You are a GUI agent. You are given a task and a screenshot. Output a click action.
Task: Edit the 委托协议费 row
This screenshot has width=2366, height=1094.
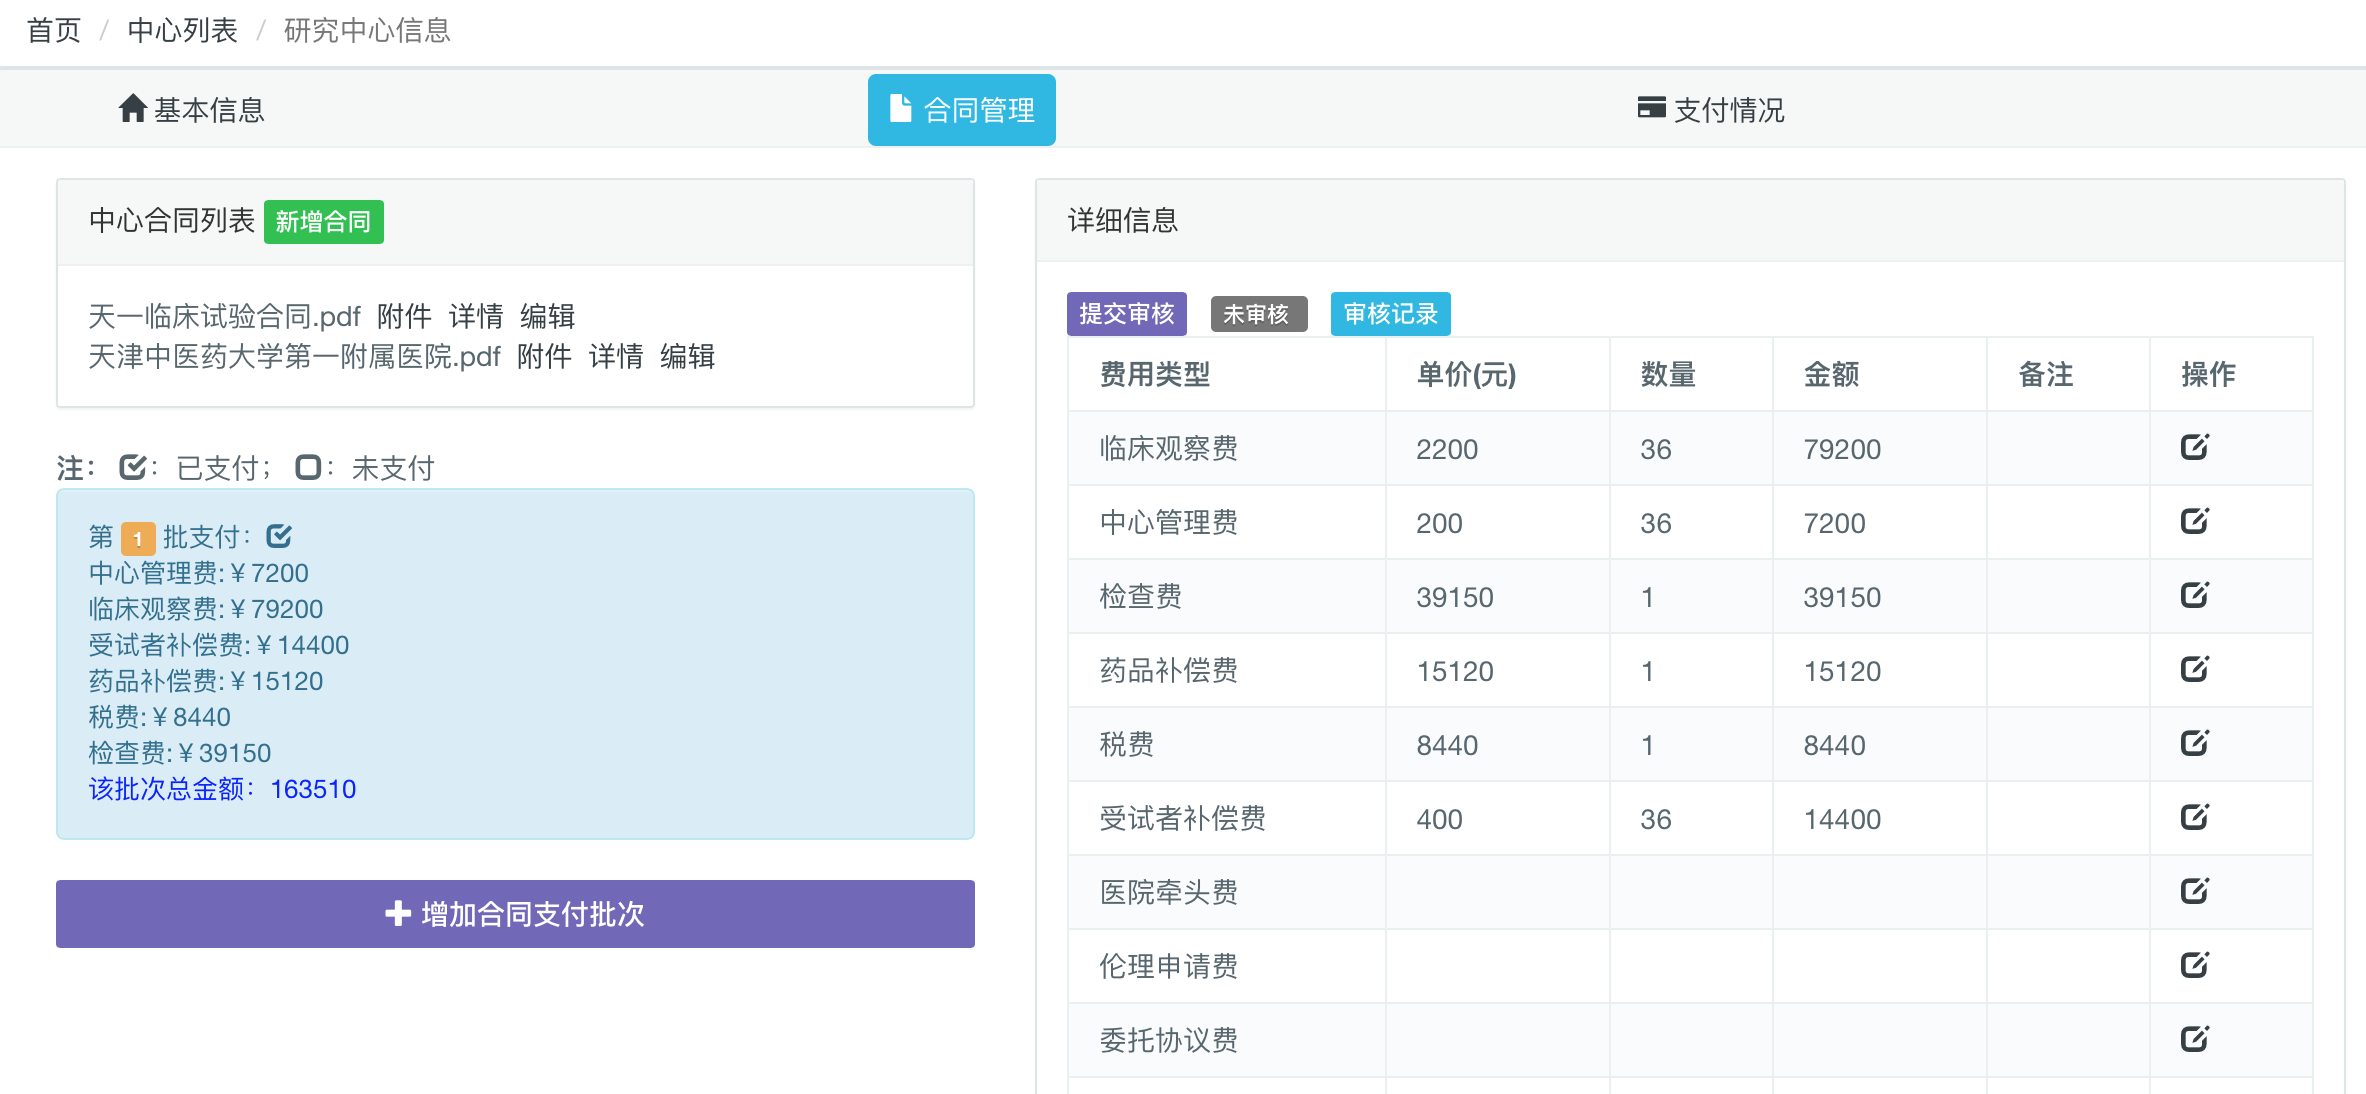2194,1039
